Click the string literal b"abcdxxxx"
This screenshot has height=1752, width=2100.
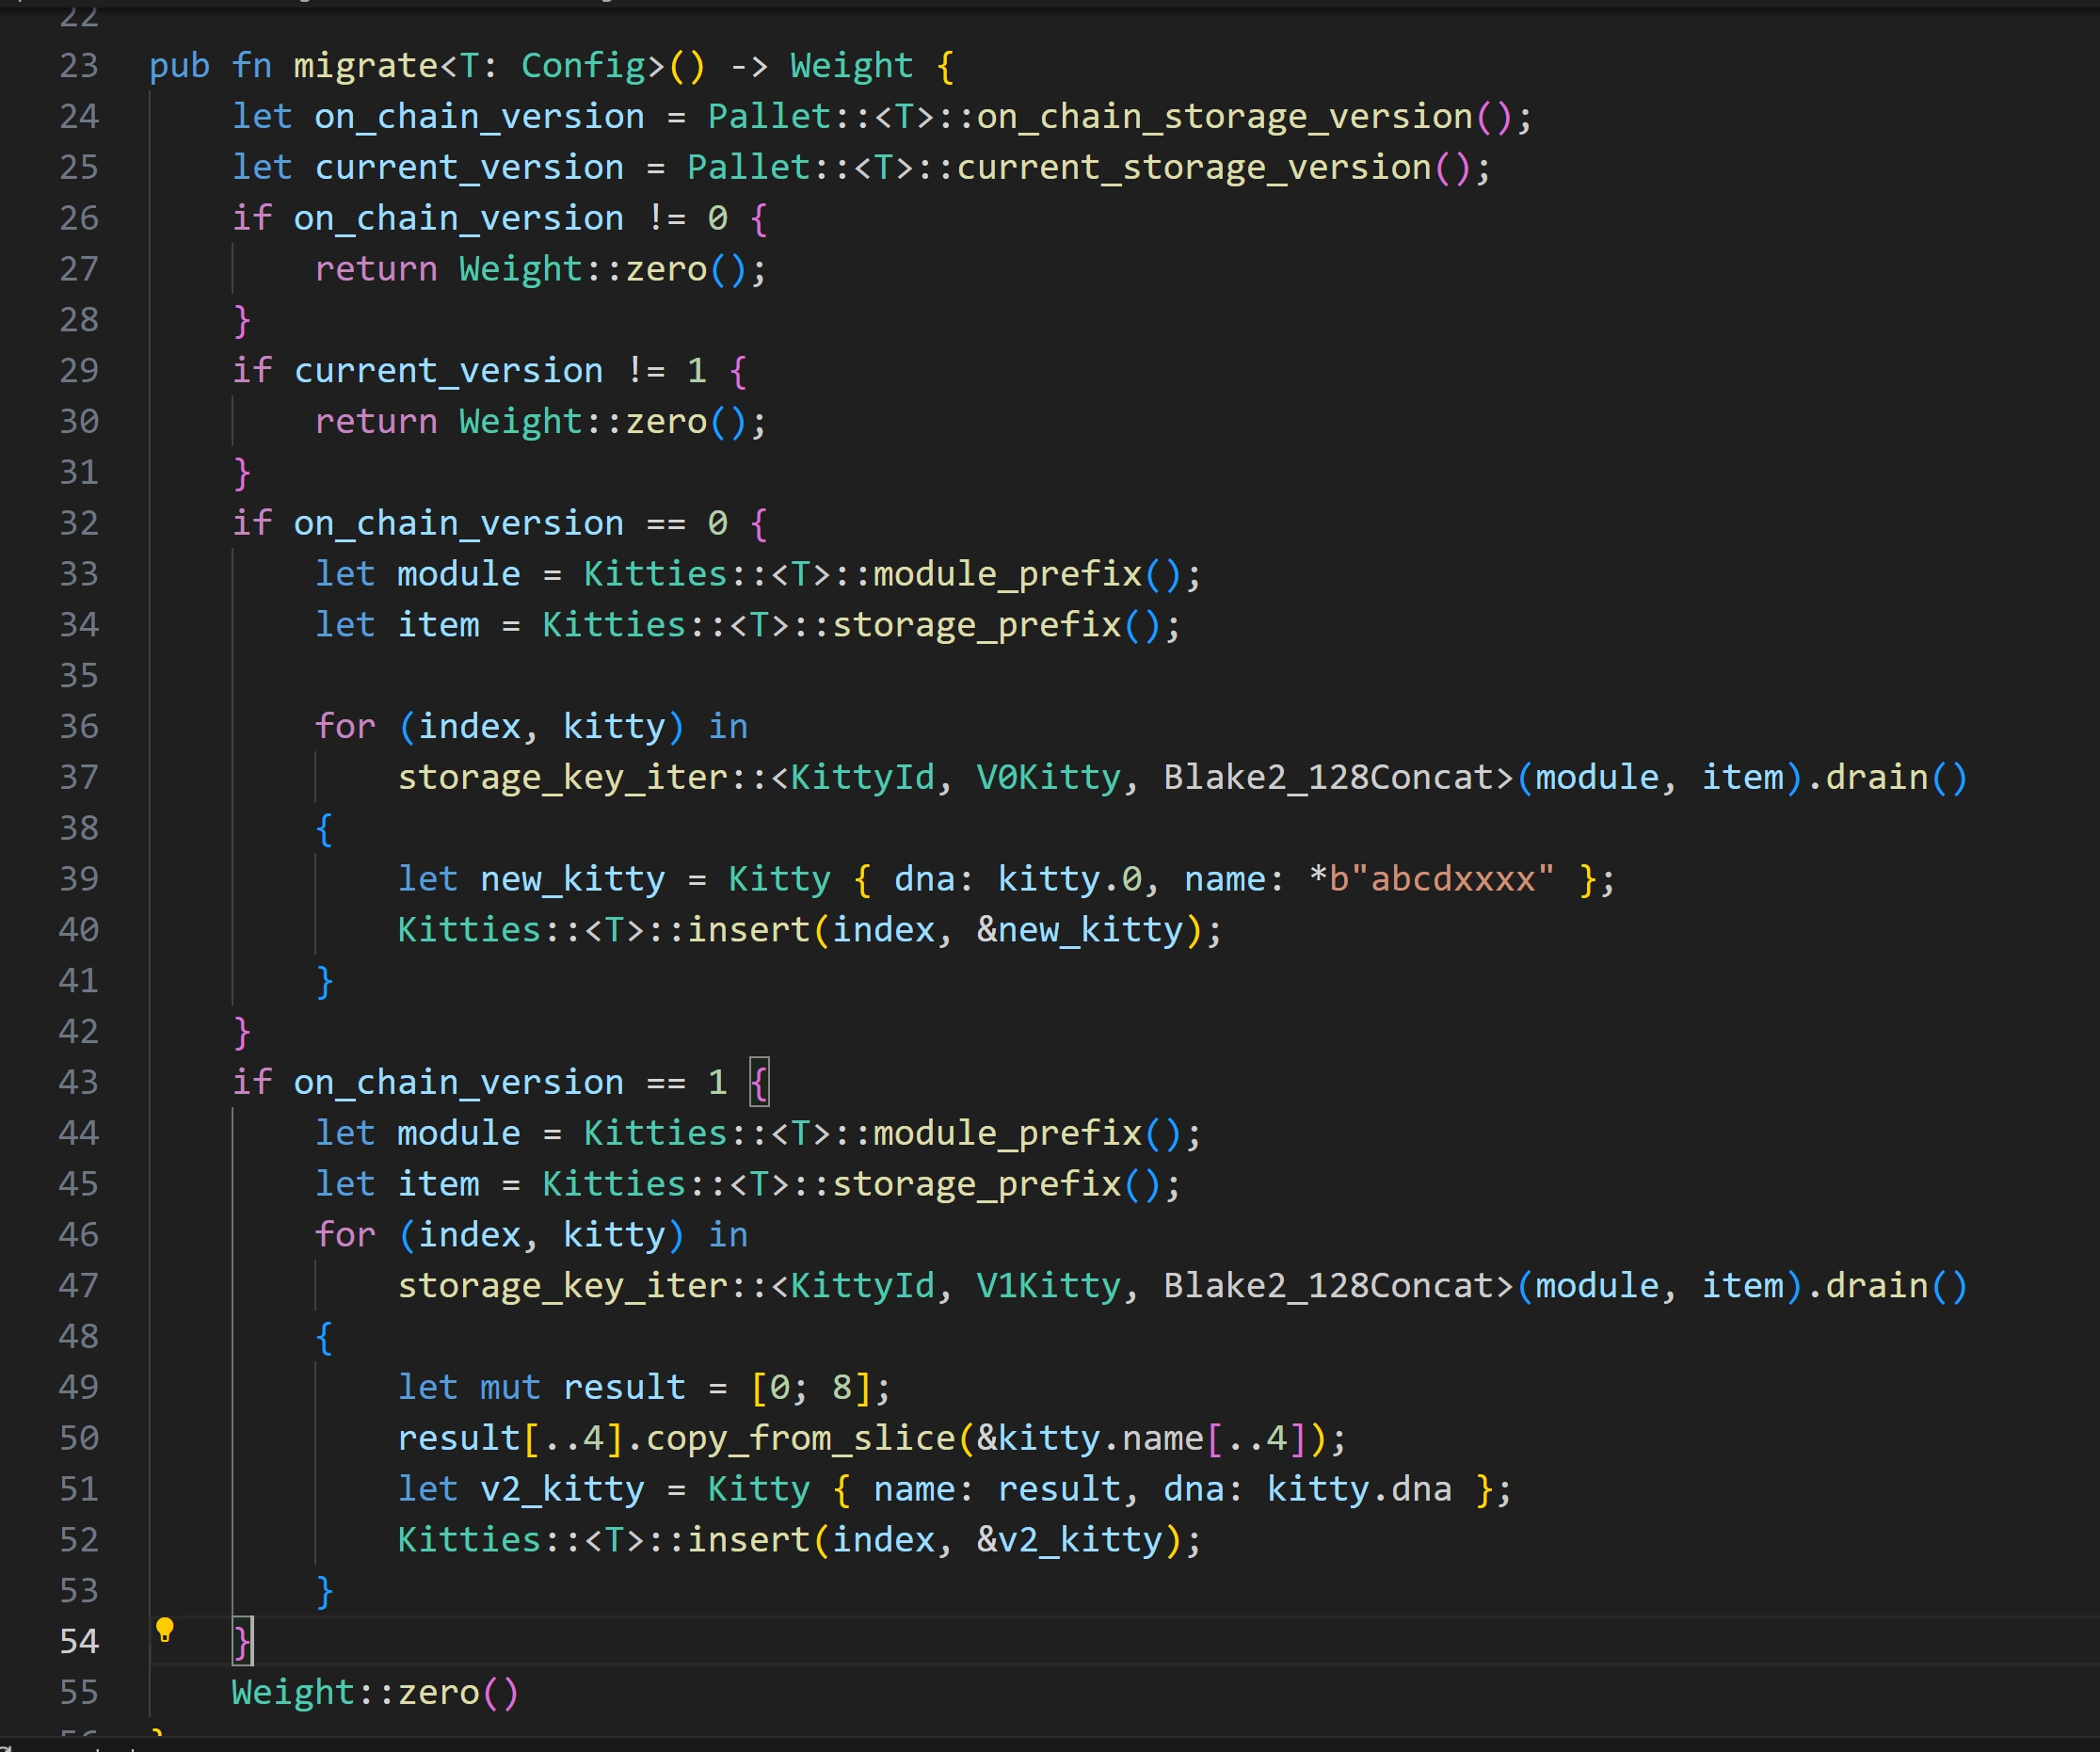[1441, 879]
